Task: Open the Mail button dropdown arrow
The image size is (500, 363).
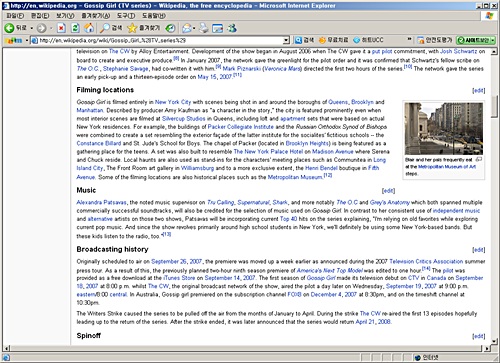Action: pos(194,28)
